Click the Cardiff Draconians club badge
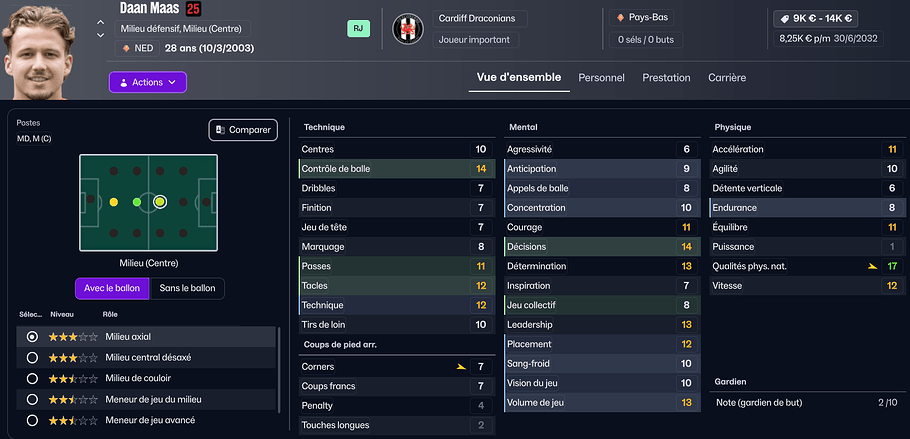This screenshot has height=439, width=910. [x=408, y=29]
